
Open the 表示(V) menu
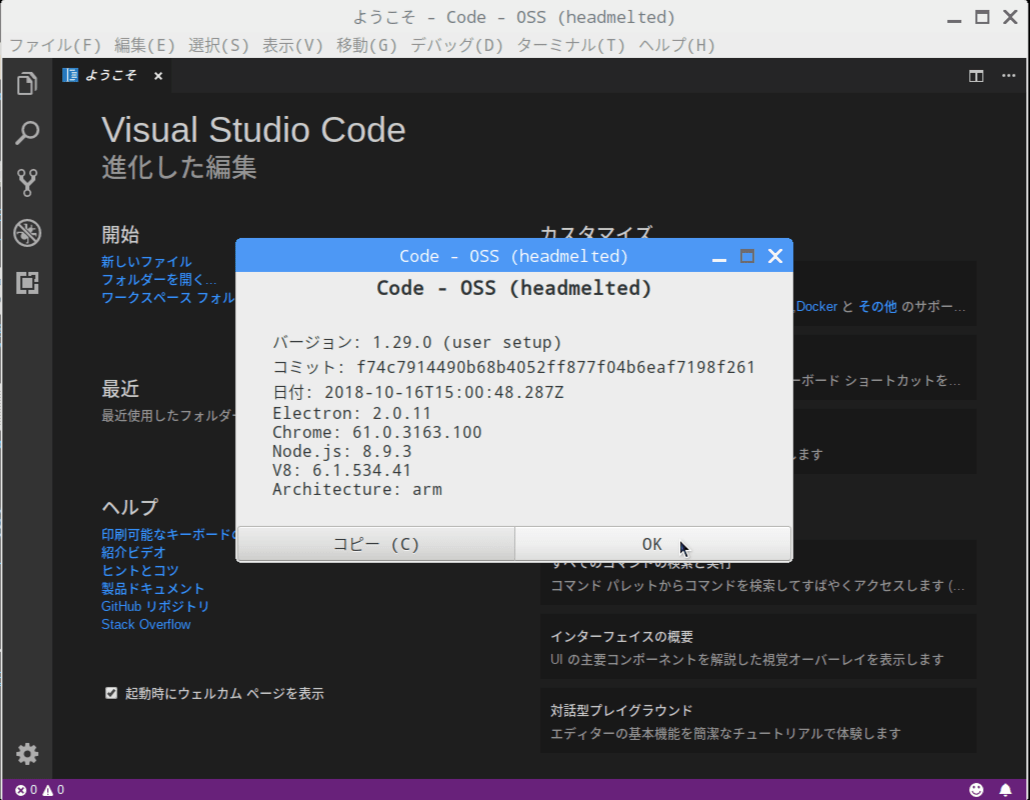click(x=293, y=45)
